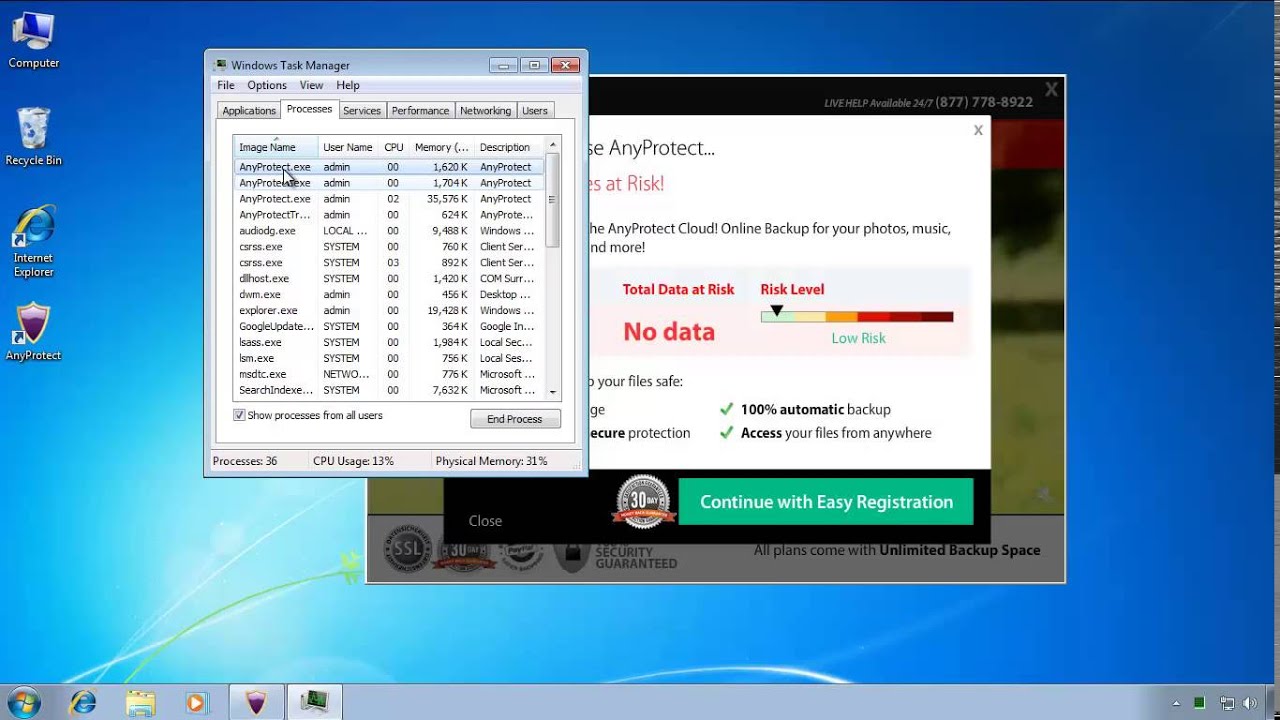This screenshot has width=1280, height=720.
Task: Open the Computer desktop icon
Action: [x=33, y=40]
